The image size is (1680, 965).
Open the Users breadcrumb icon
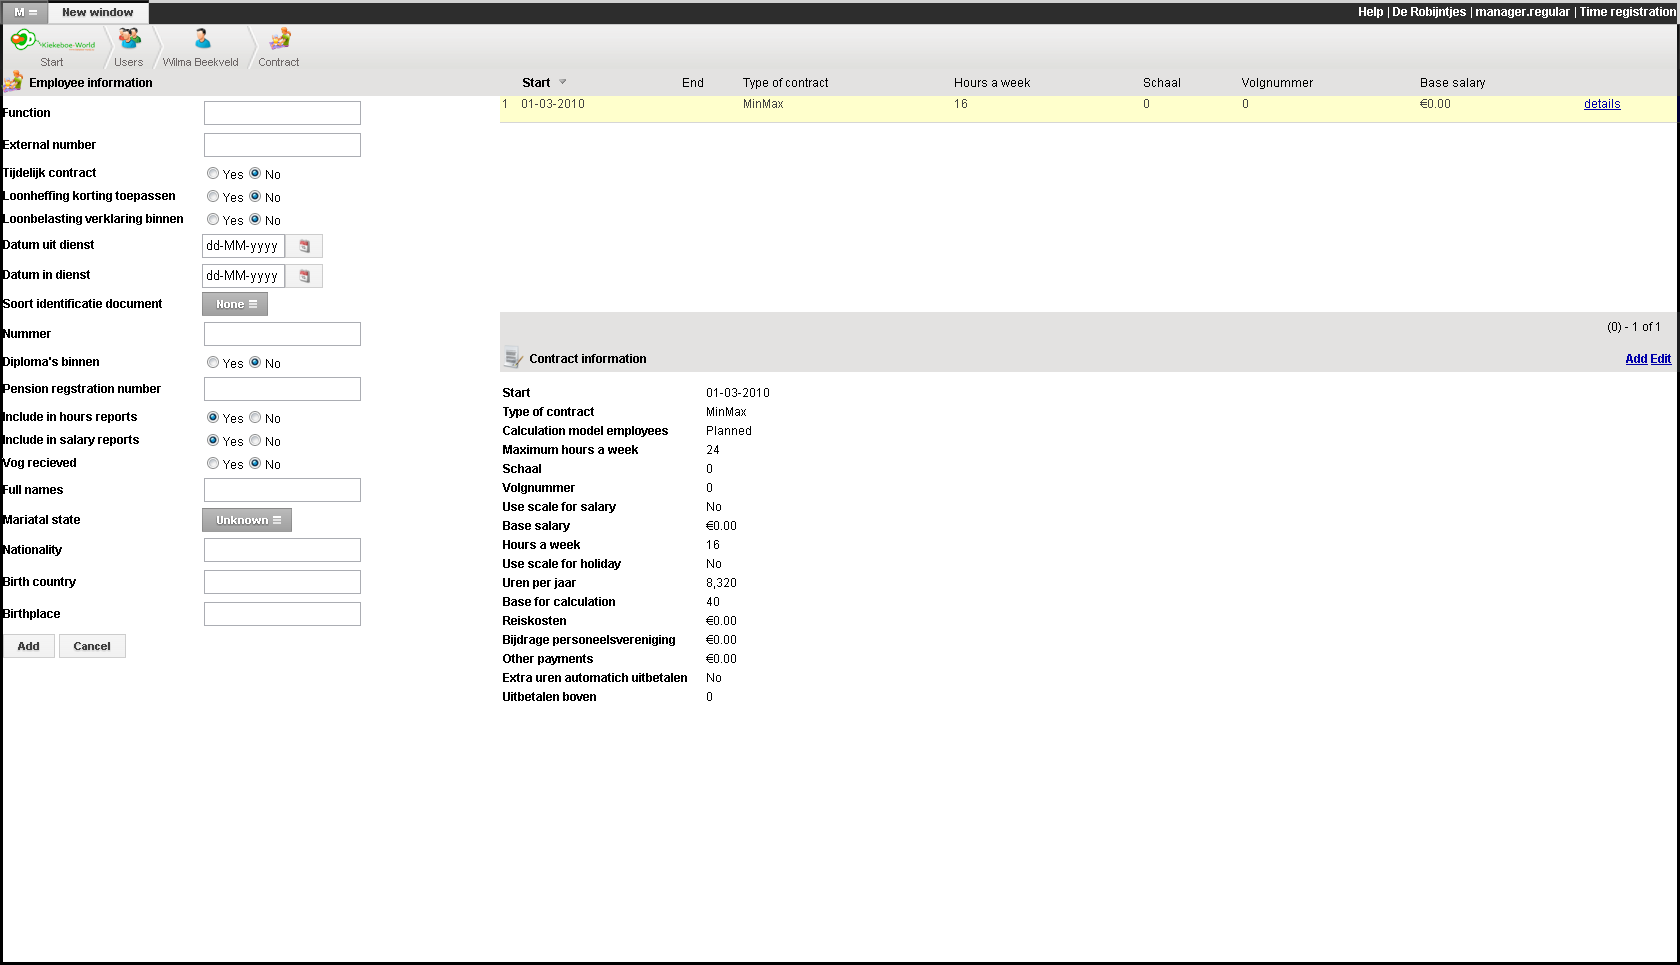[129, 40]
